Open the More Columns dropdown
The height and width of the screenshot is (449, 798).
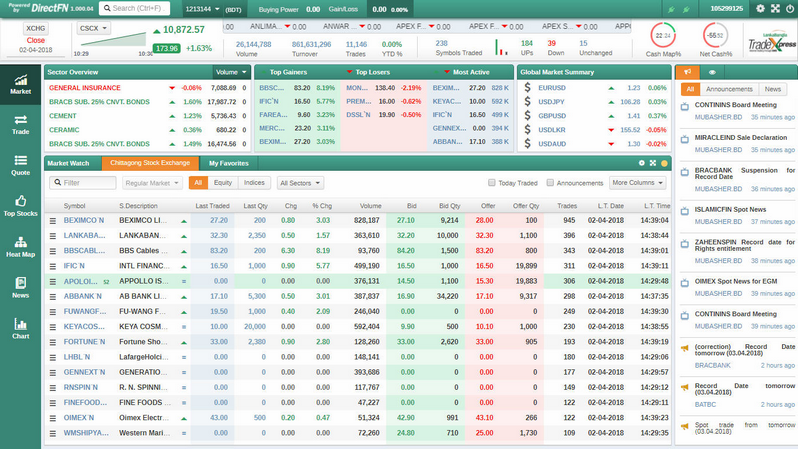638,183
